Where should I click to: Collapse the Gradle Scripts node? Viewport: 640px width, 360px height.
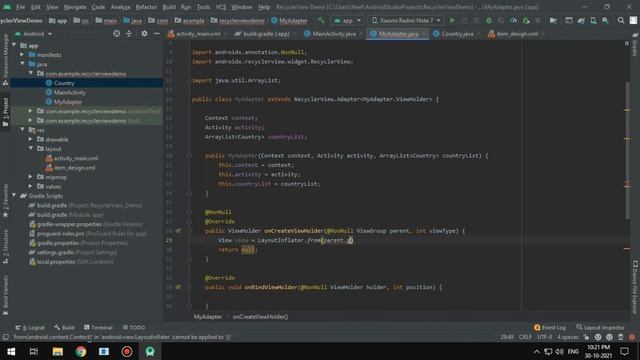tap(15, 196)
